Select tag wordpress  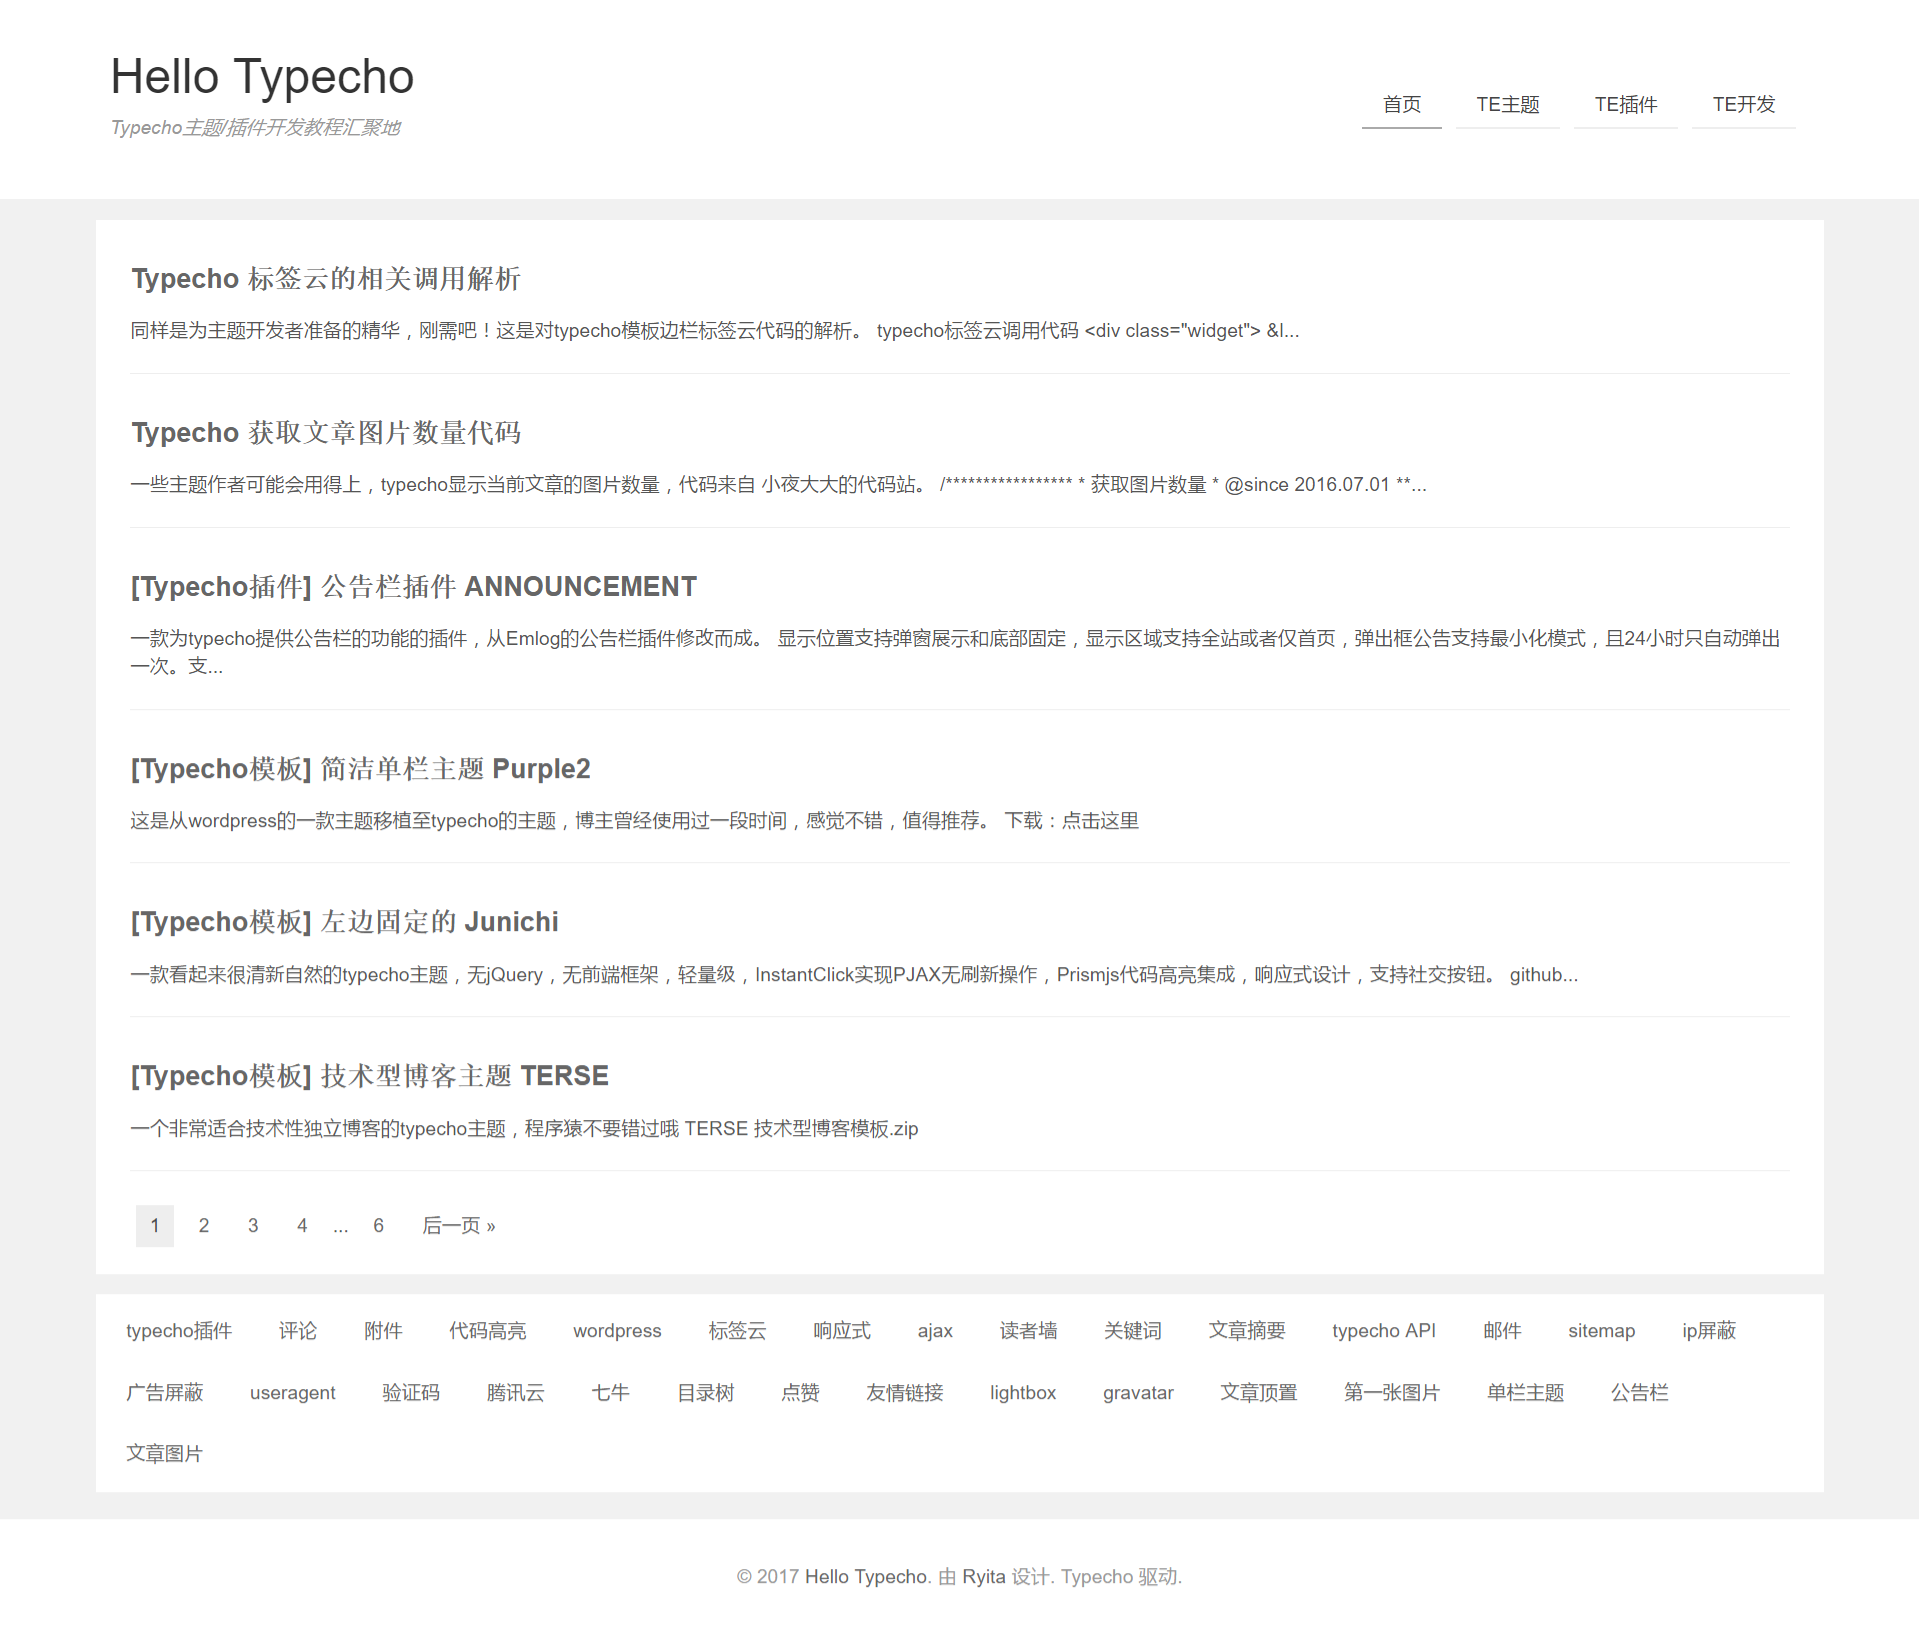[617, 1331]
